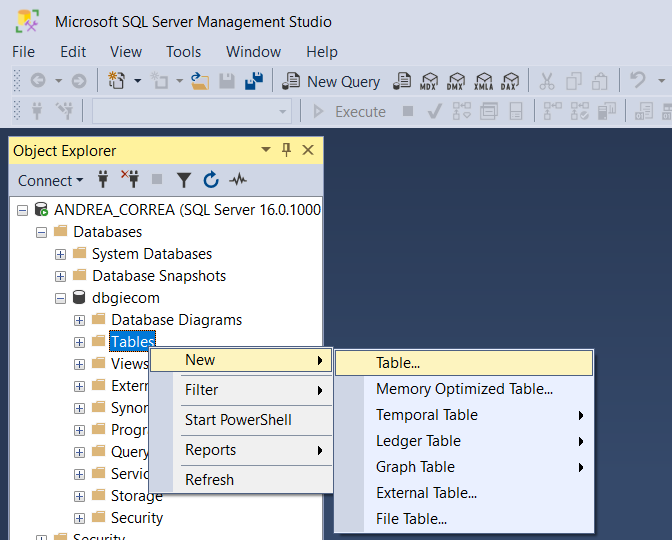Open an XMLA query
Screen dimensions: 672x540
pos(483,81)
